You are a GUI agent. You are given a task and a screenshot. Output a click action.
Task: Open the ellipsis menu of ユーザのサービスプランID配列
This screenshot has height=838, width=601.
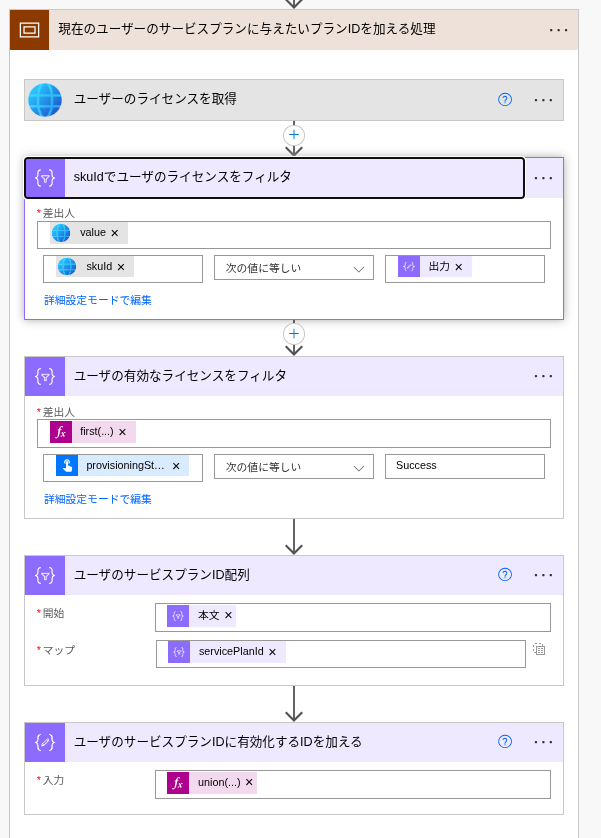pos(543,576)
